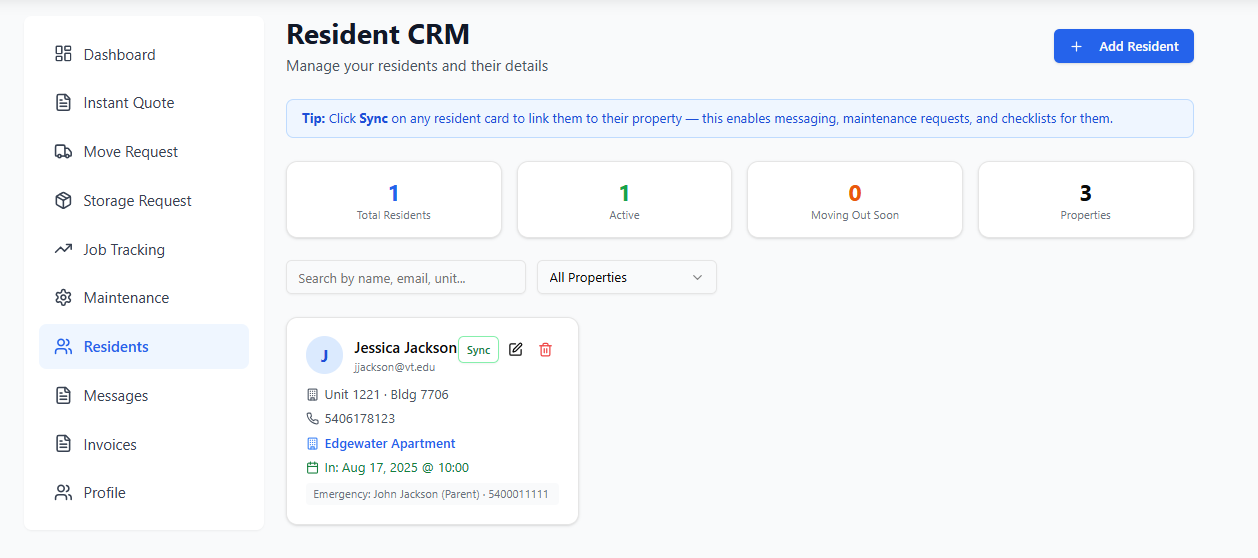
Task: Navigate to Storage Request
Action: click(144, 201)
